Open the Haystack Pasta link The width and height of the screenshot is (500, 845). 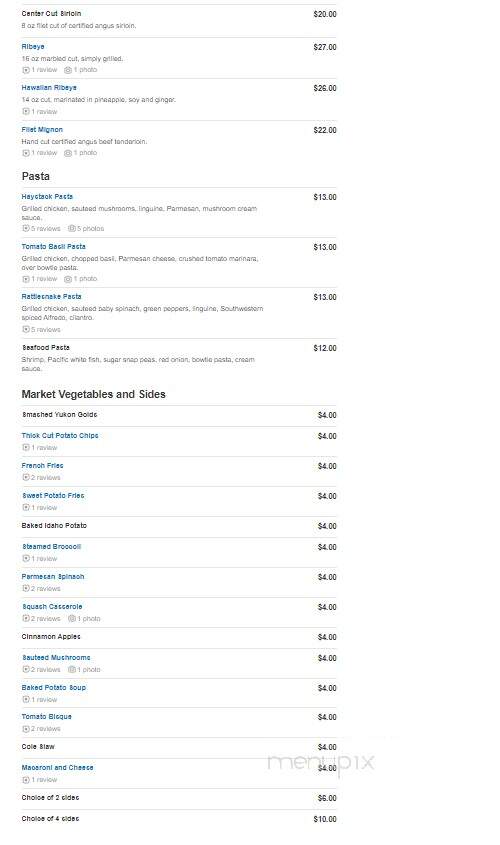(x=47, y=197)
